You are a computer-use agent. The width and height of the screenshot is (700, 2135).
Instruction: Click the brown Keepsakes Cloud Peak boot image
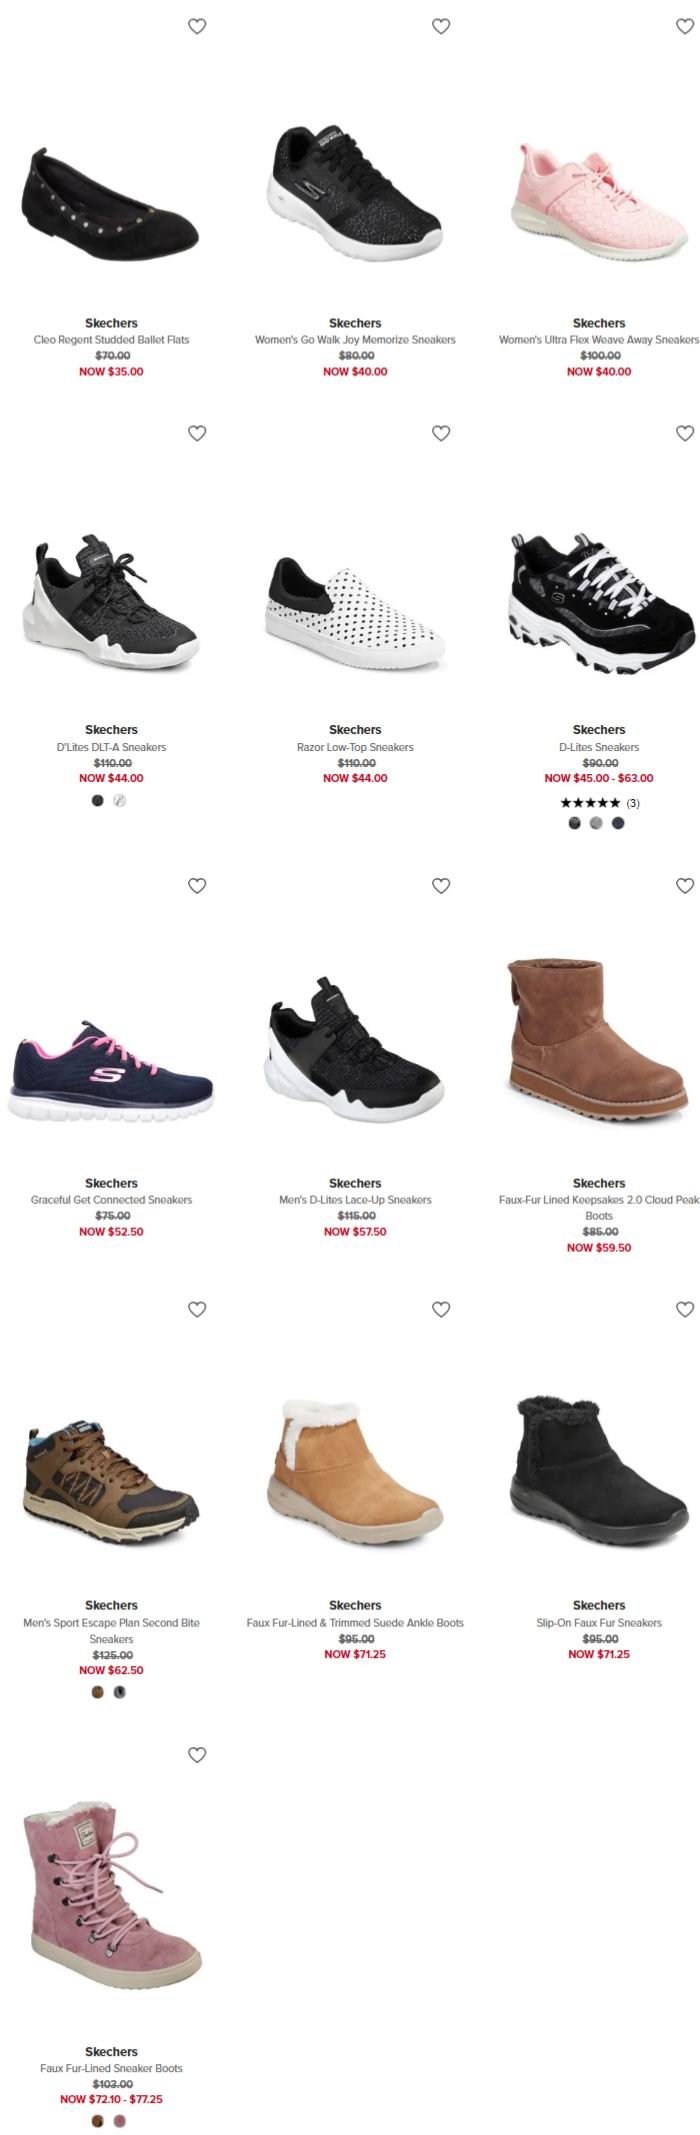pos(597,1040)
